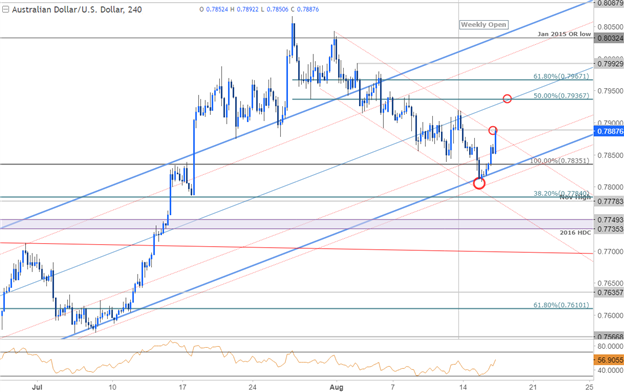Select the 50.00%(0.79367) Fibonacci label
The width and height of the screenshot is (624, 392).
561,96
